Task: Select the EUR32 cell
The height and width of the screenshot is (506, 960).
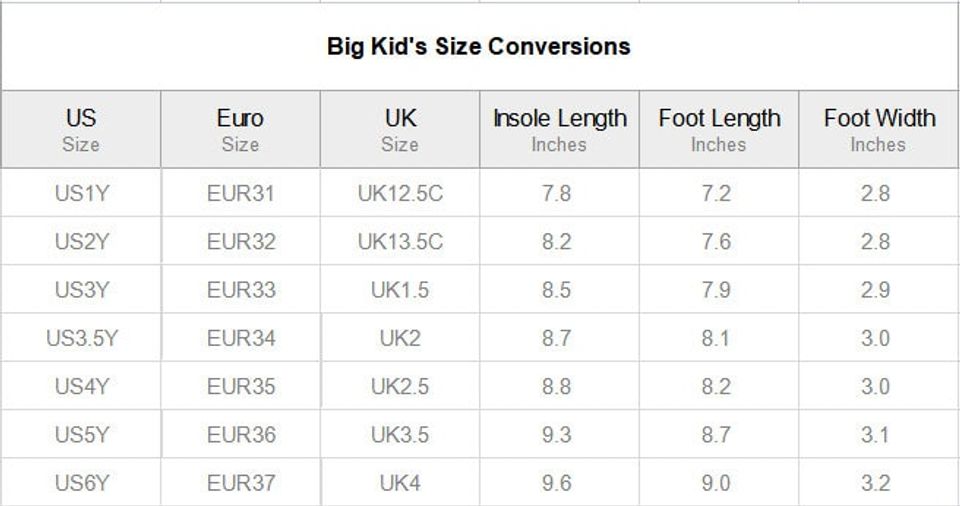Action: 240,242
